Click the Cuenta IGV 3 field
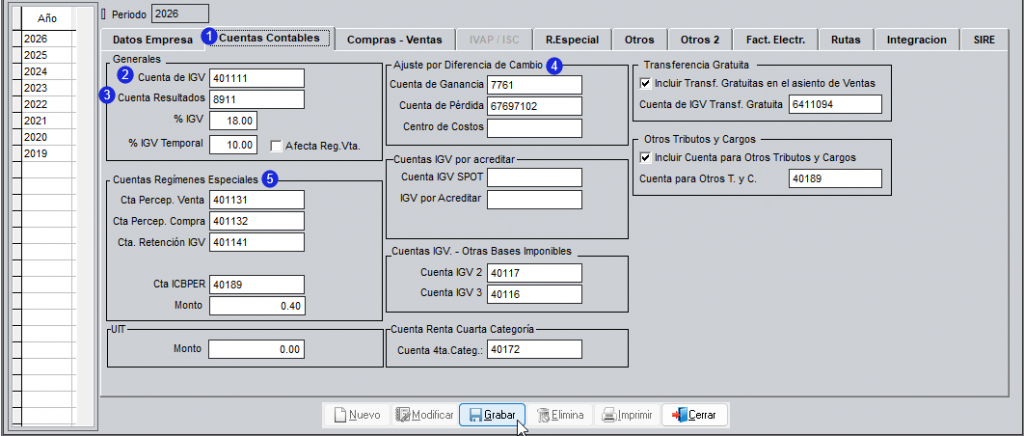 534,294
